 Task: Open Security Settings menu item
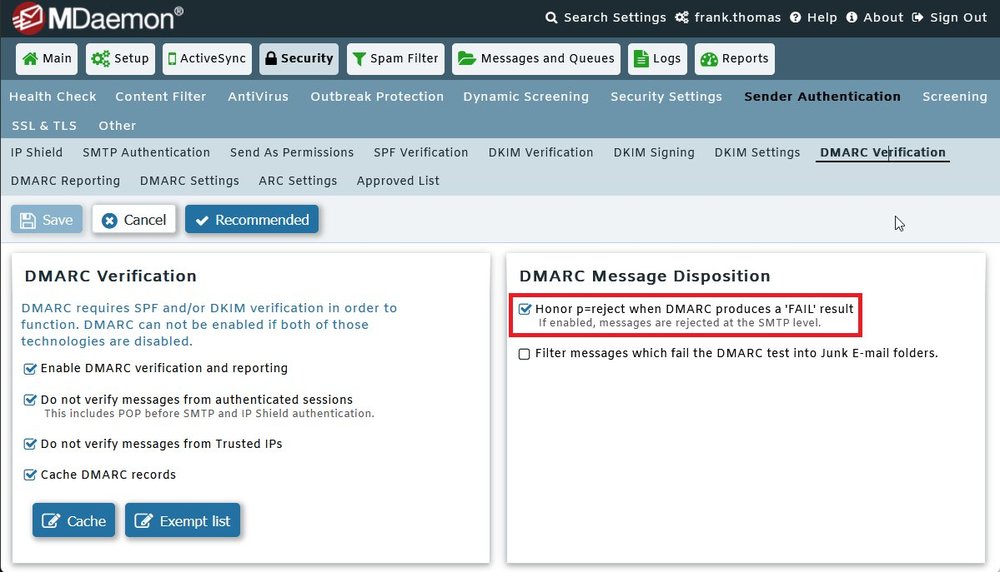pos(666,96)
